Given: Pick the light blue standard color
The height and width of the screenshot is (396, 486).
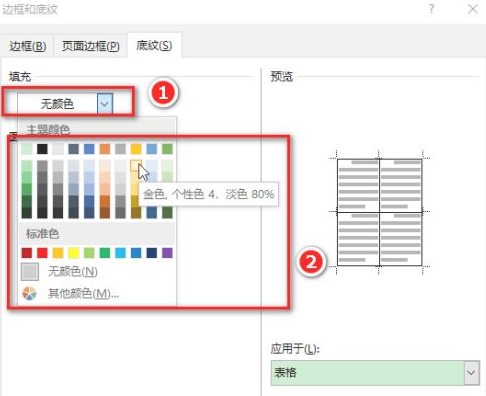Looking at the screenshot, I should pyautogui.click(x=120, y=253).
